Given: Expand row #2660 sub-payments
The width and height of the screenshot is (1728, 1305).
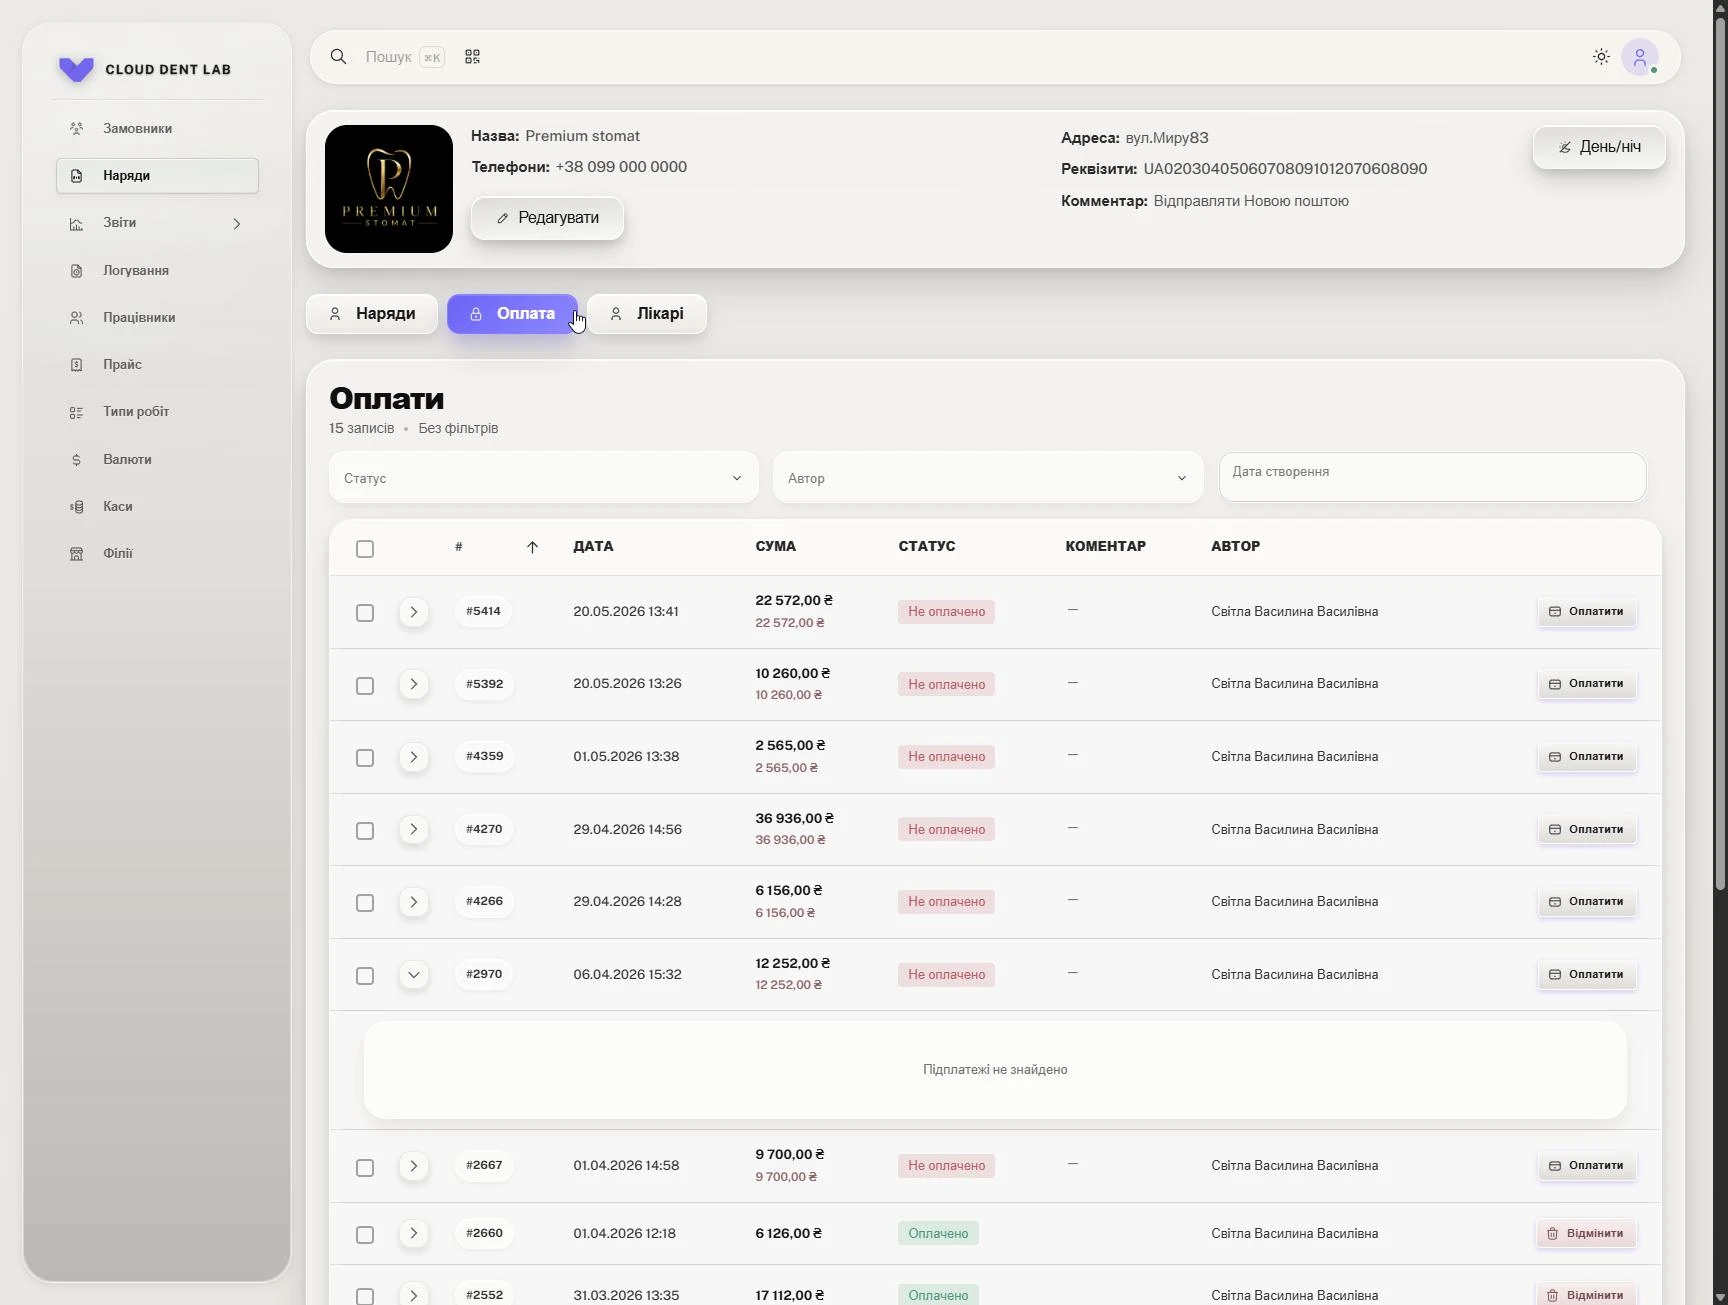Looking at the screenshot, I should [x=413, y=1234].
